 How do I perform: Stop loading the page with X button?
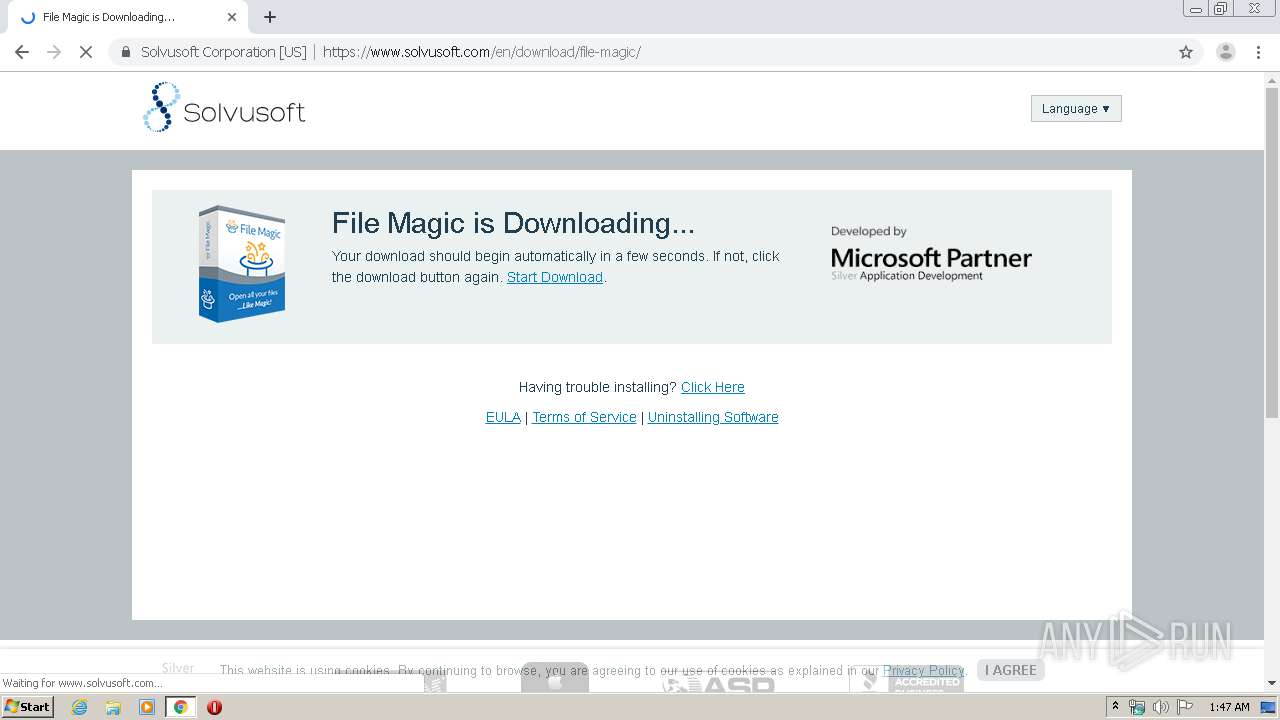click(86, 52)
